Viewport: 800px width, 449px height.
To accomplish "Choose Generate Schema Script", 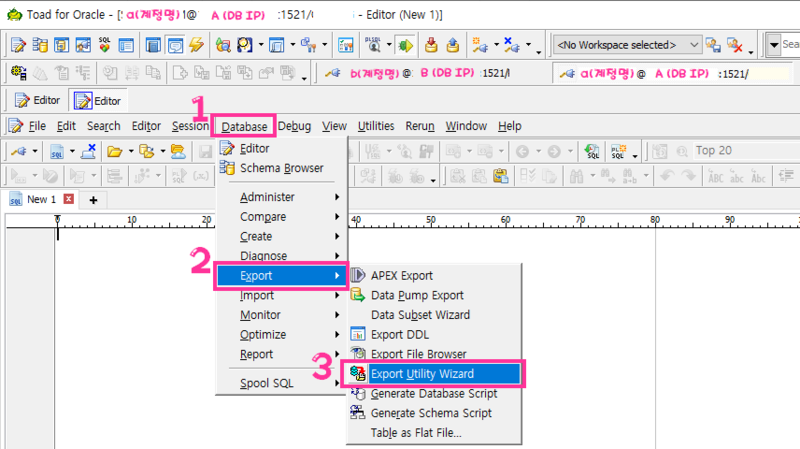I will [x=435, y=413].
